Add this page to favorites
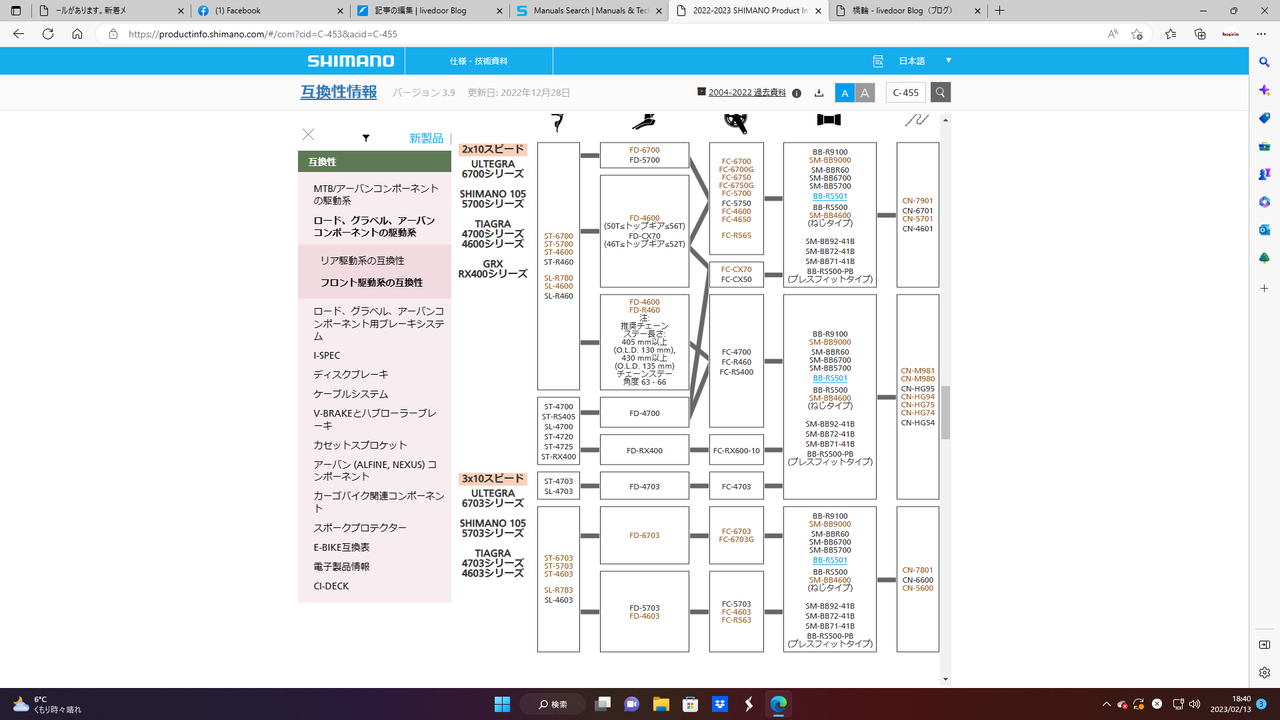 1137,34
